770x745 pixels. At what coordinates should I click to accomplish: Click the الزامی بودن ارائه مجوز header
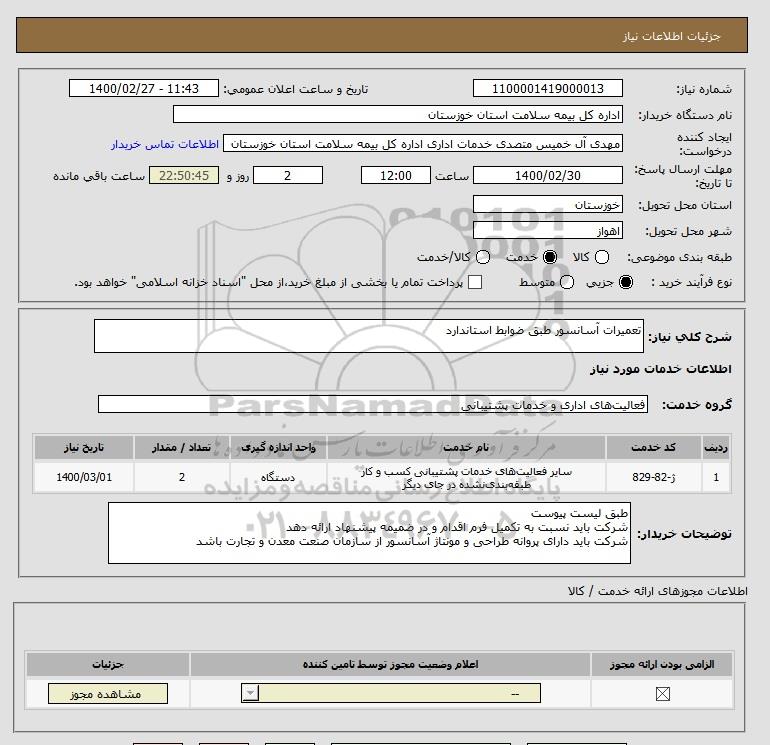tap(662, 664)
